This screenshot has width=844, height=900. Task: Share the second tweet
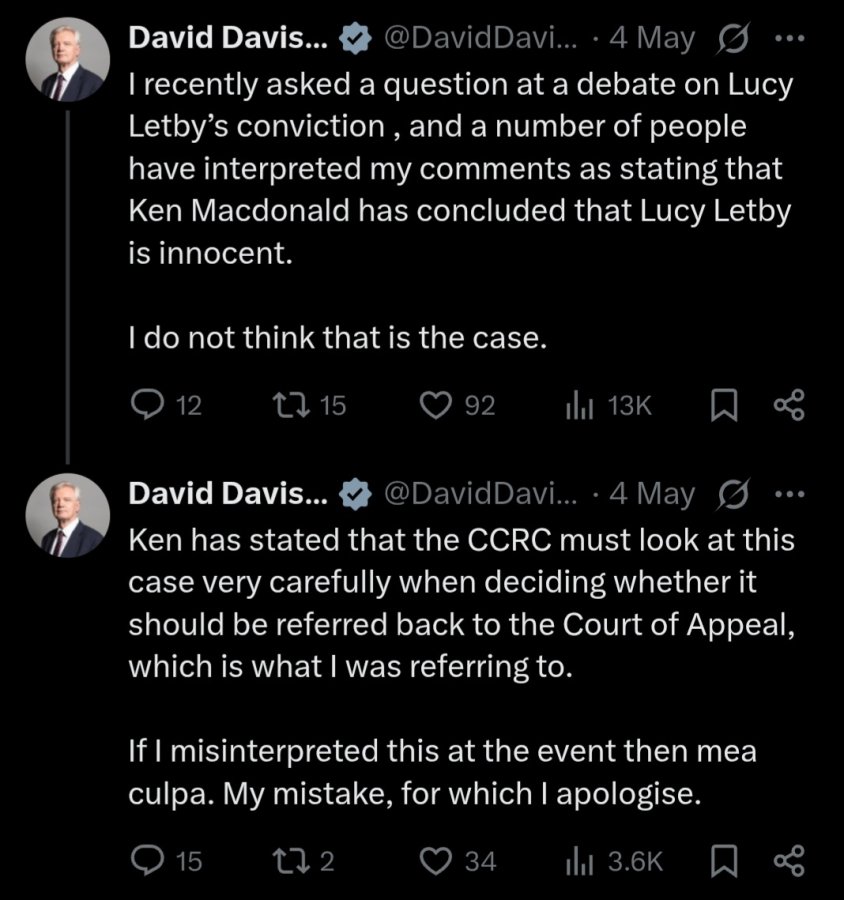(789, 861)
